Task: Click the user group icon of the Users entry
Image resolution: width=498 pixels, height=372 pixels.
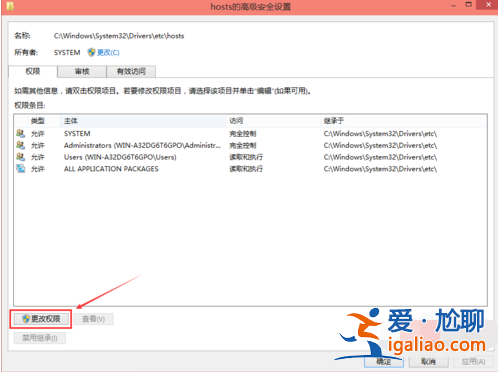Action: [21, 157]
